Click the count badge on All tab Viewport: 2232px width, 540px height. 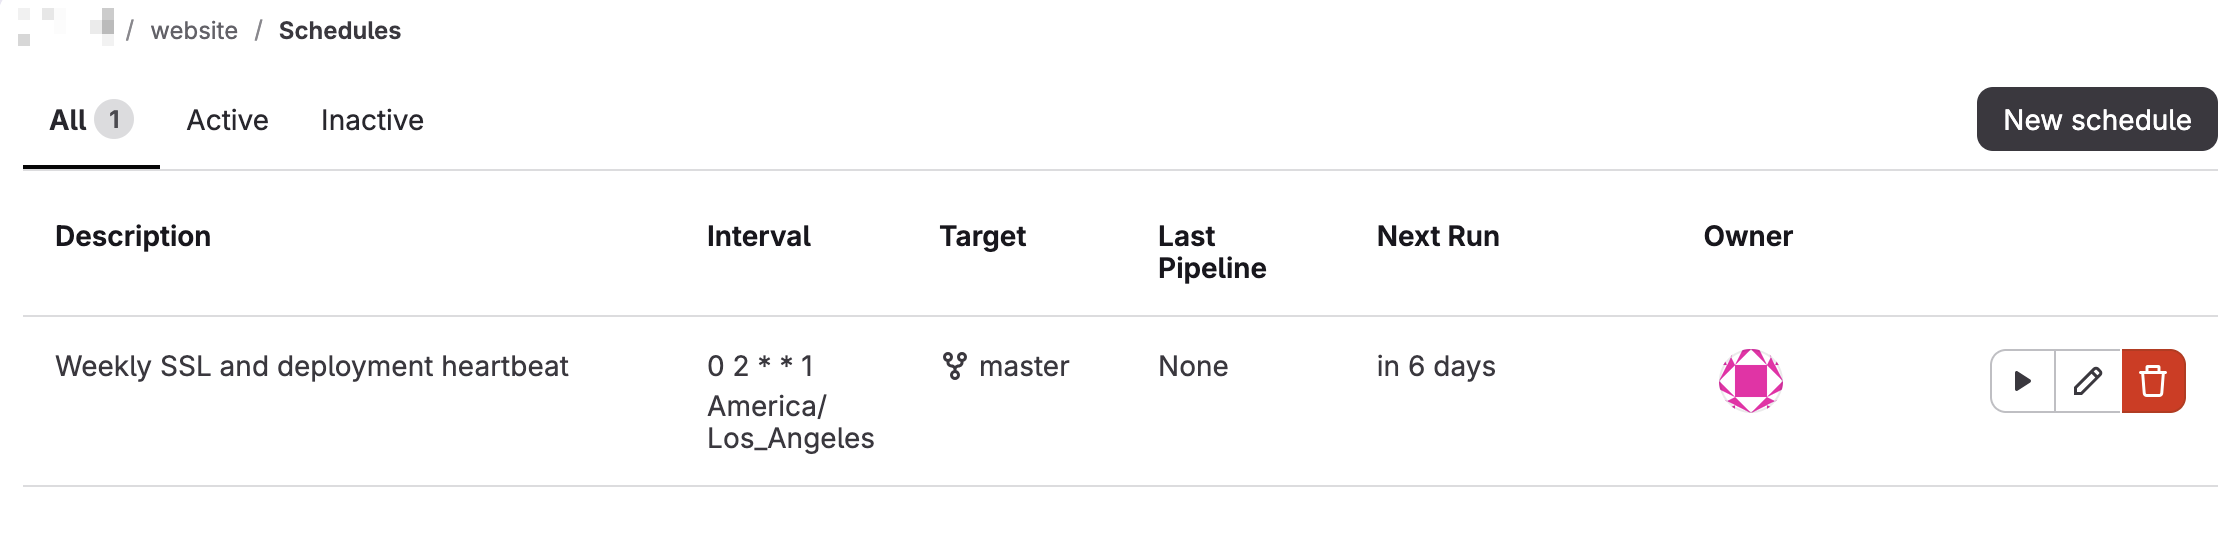click(114, 120)
